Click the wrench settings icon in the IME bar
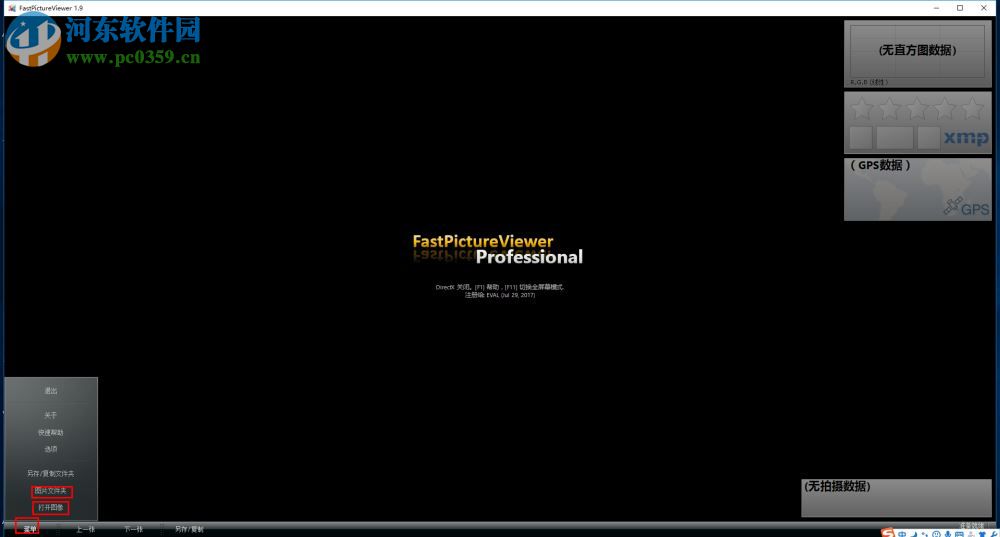 tap(994, 534)
